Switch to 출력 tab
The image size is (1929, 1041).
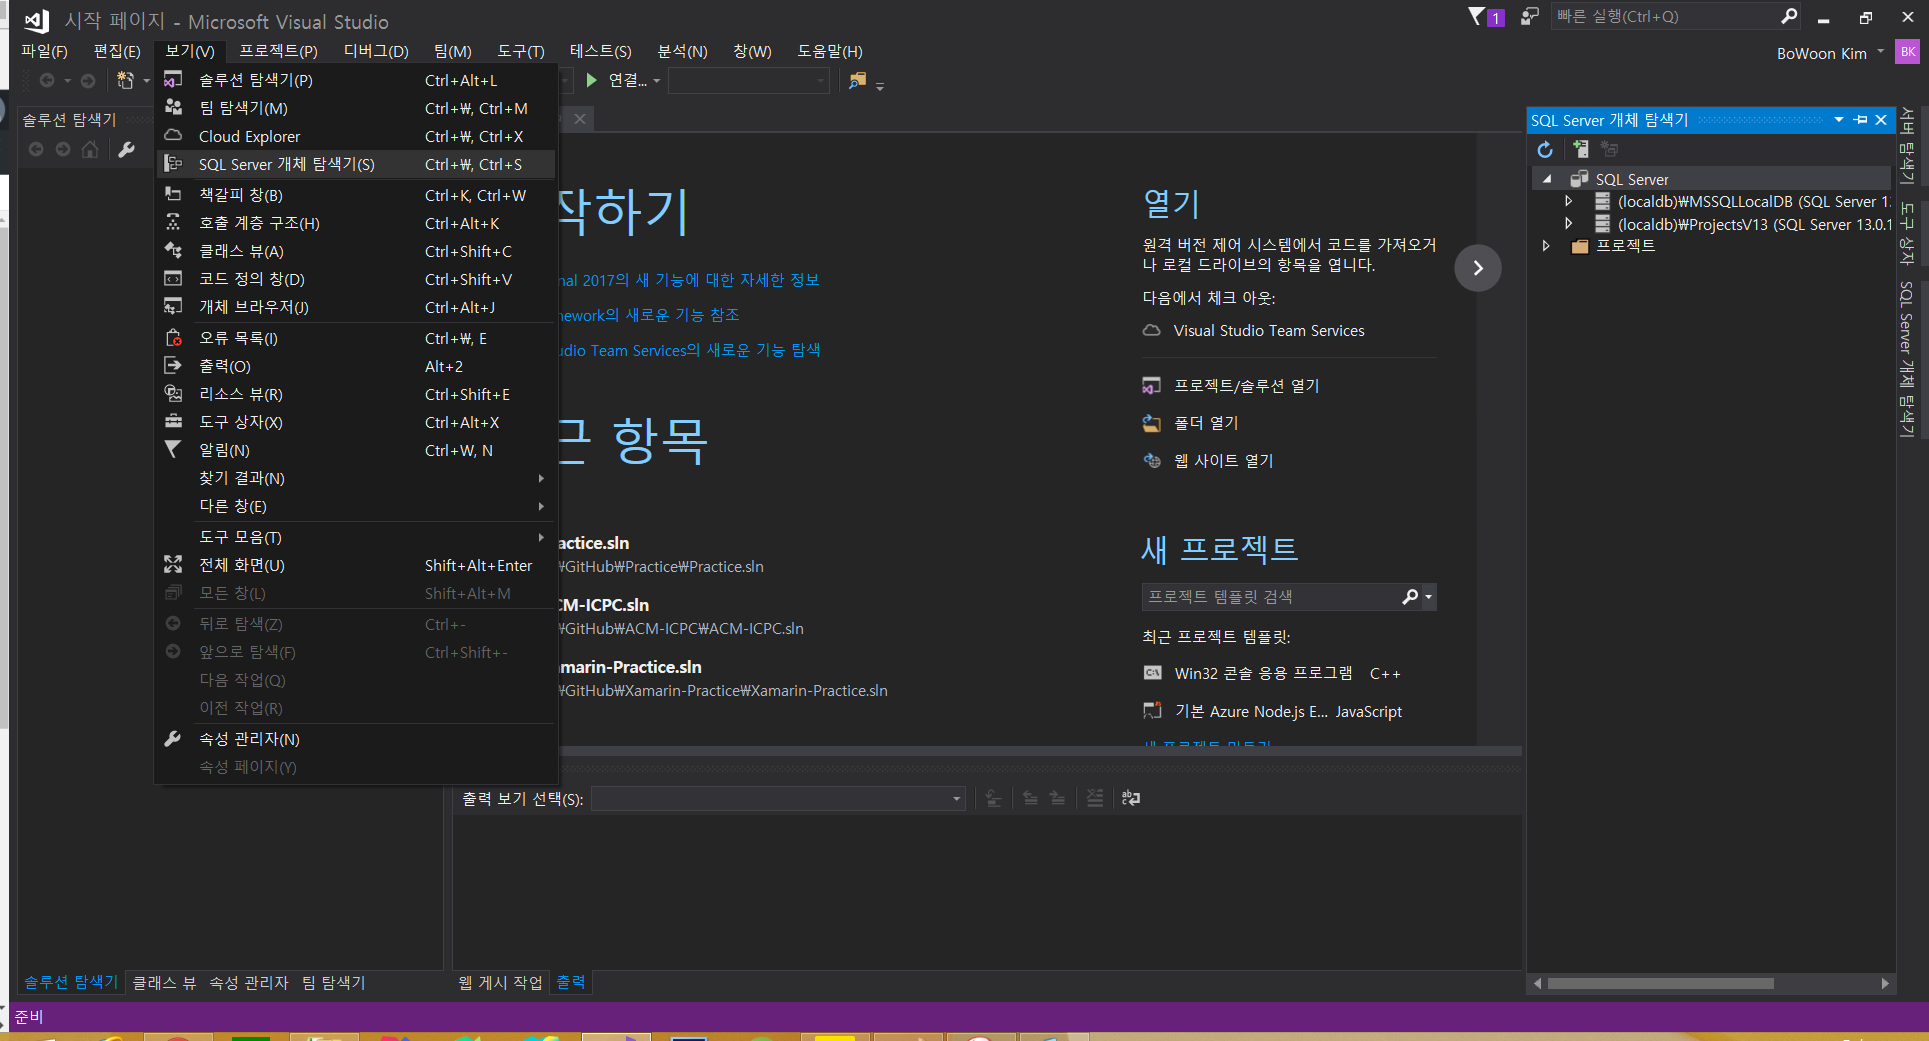(571, 983)
